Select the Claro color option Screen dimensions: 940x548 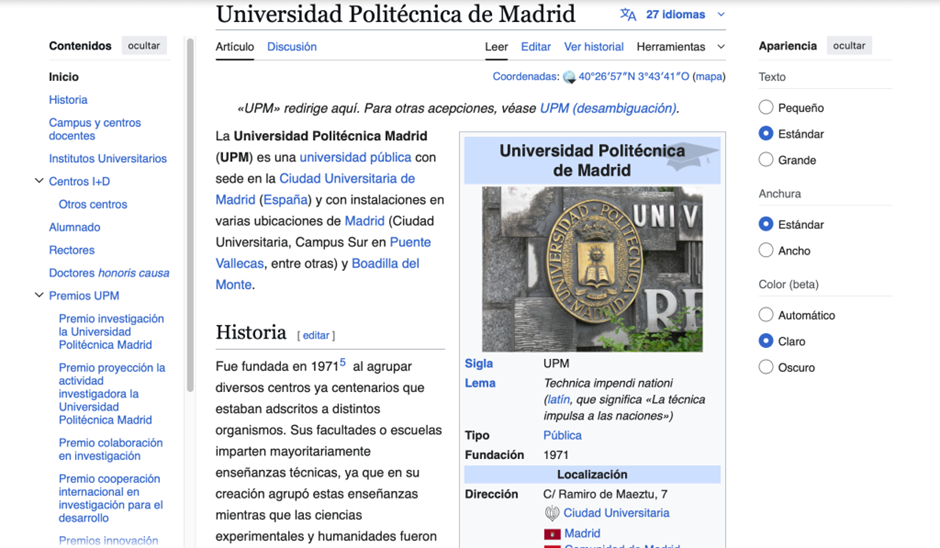pos(766,341)
